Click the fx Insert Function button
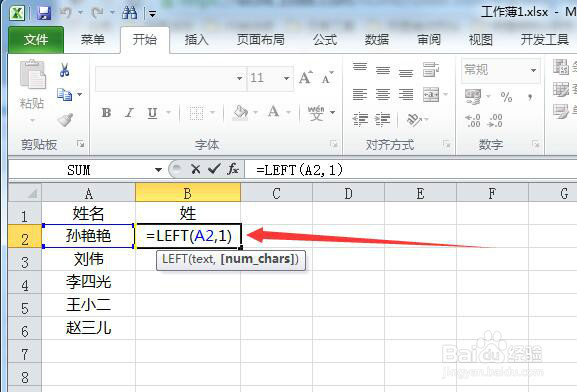The width and height of the screenshot is (577, 392). (233, 169)
